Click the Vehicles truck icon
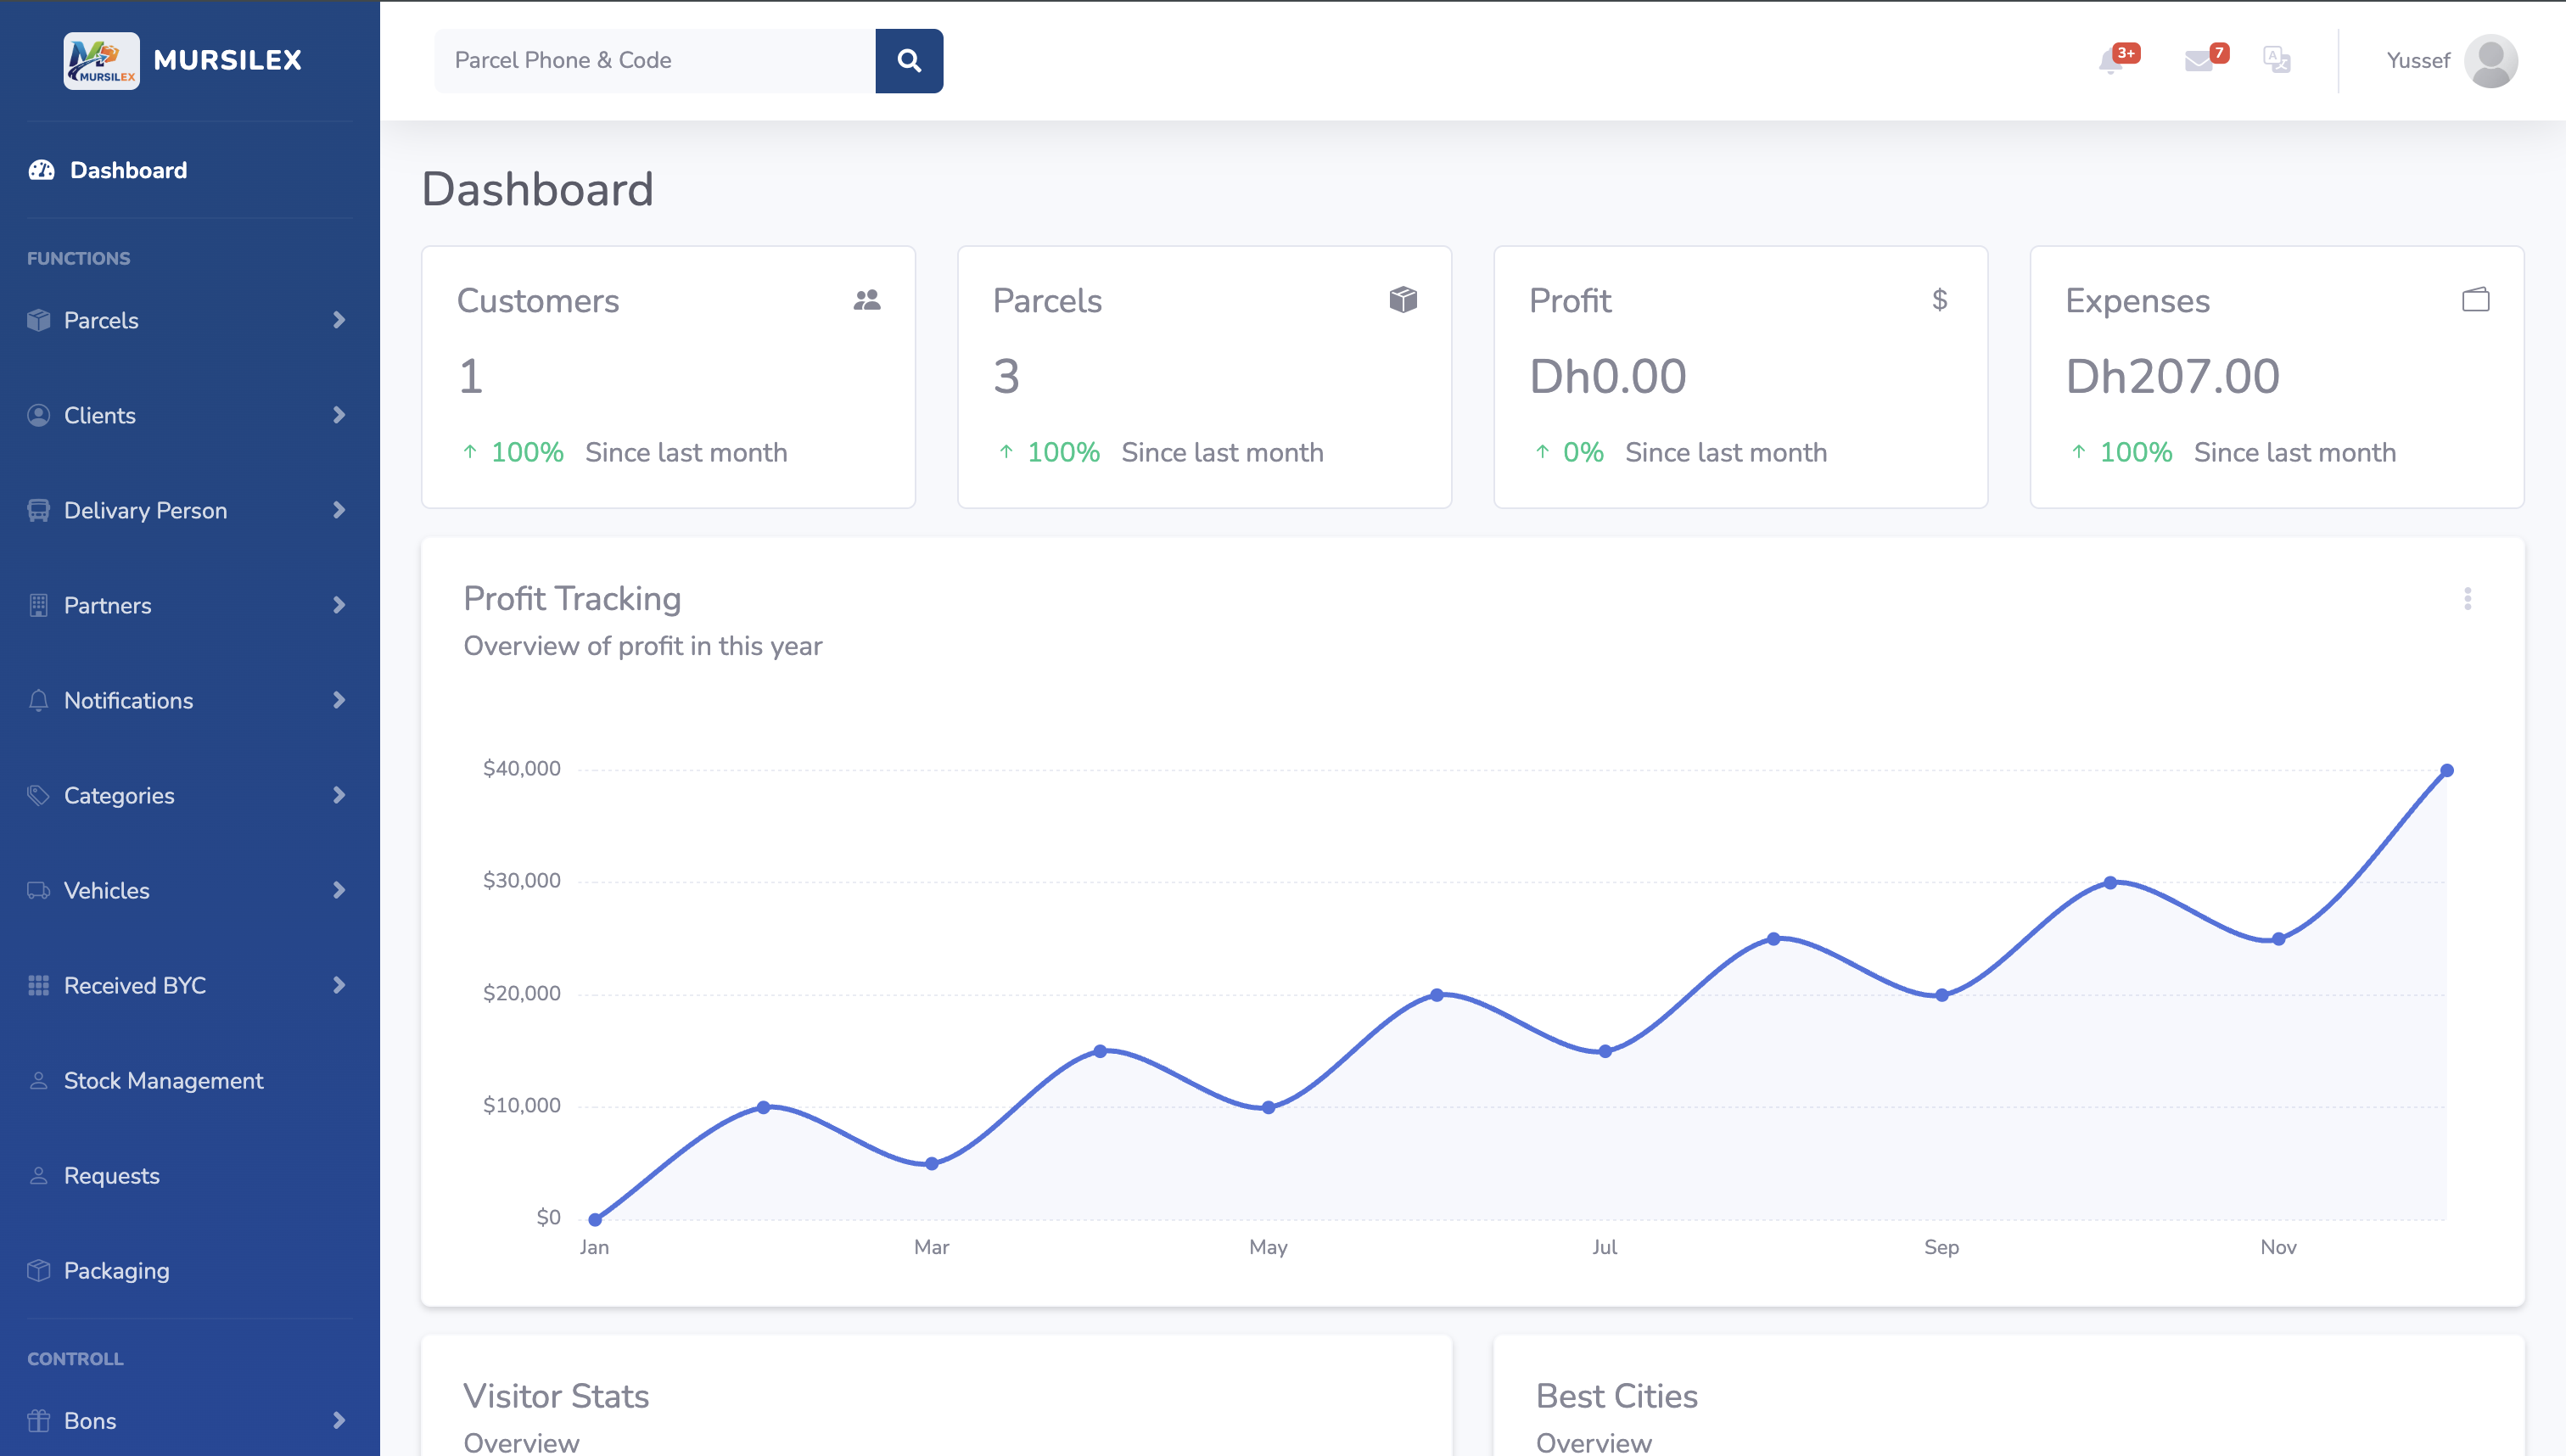Viewport: 2566px width, 1456px height. coord(39,890)
